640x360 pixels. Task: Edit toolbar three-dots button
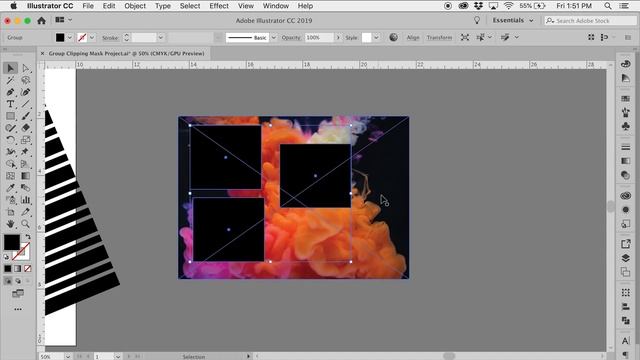point(18,309)
